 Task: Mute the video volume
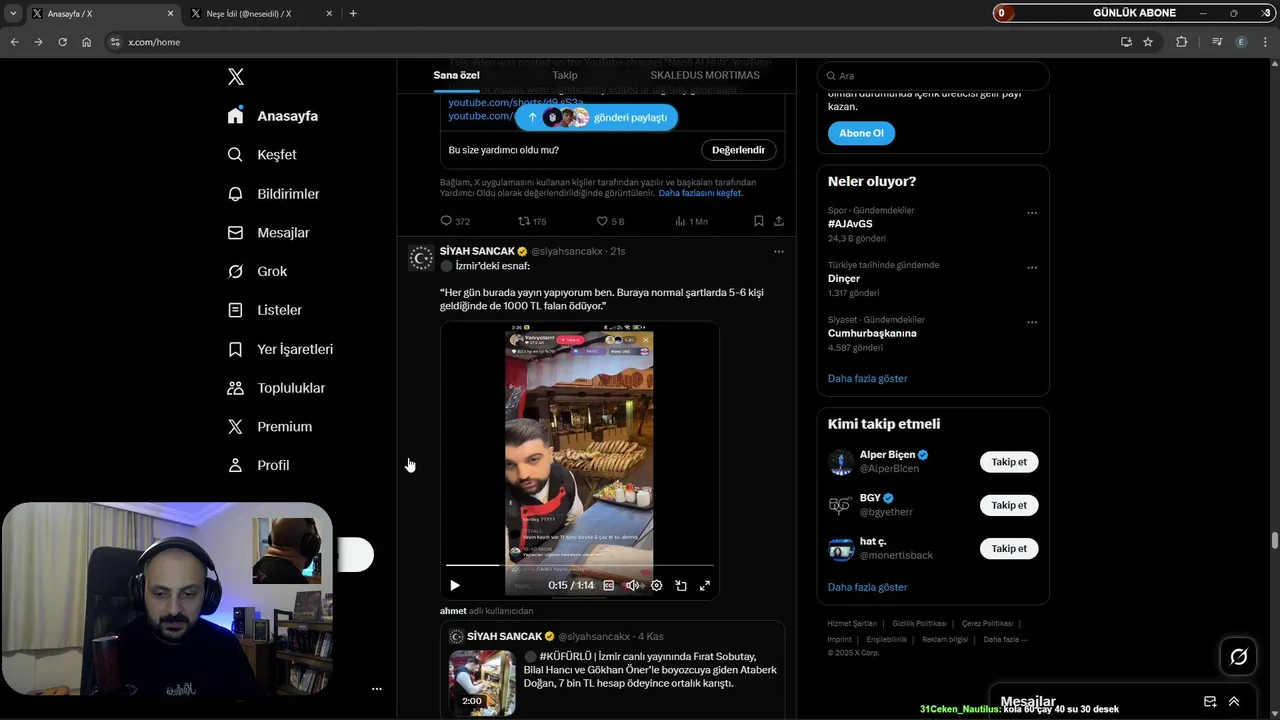coord(632,586)
